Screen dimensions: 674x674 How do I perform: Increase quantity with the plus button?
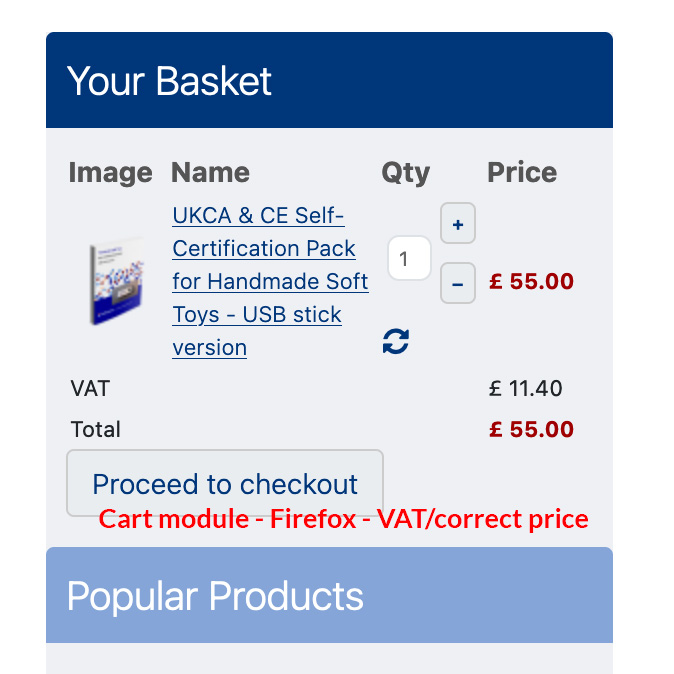(x=457, y=224)
